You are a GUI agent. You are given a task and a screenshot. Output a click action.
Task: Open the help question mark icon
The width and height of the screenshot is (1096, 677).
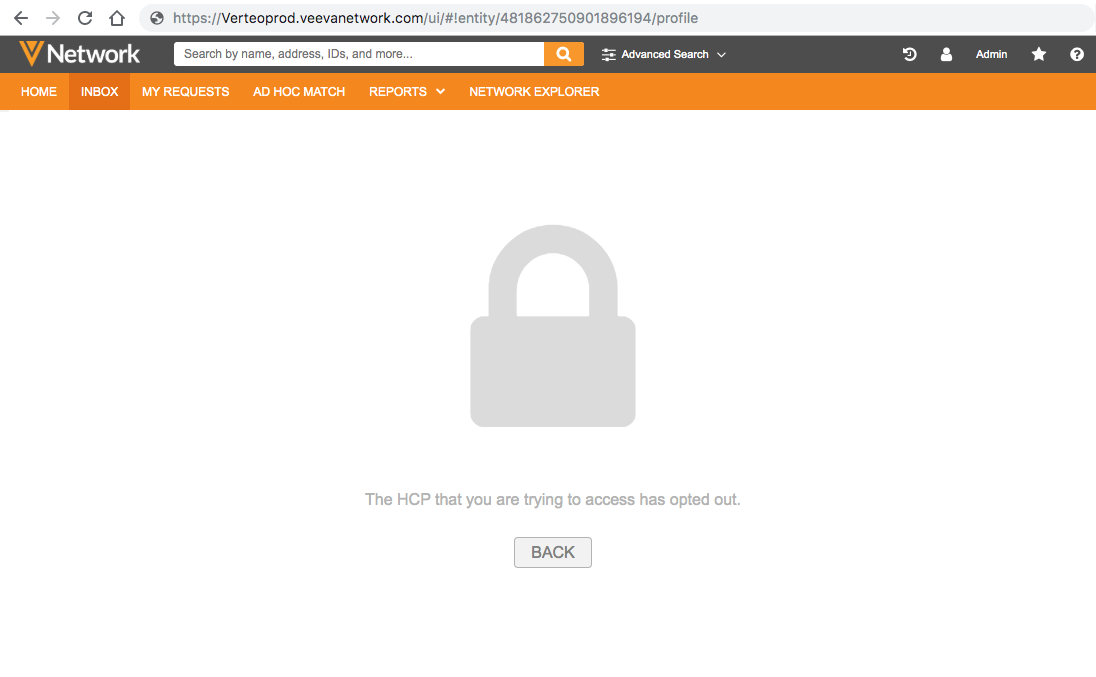(1076, 54)
